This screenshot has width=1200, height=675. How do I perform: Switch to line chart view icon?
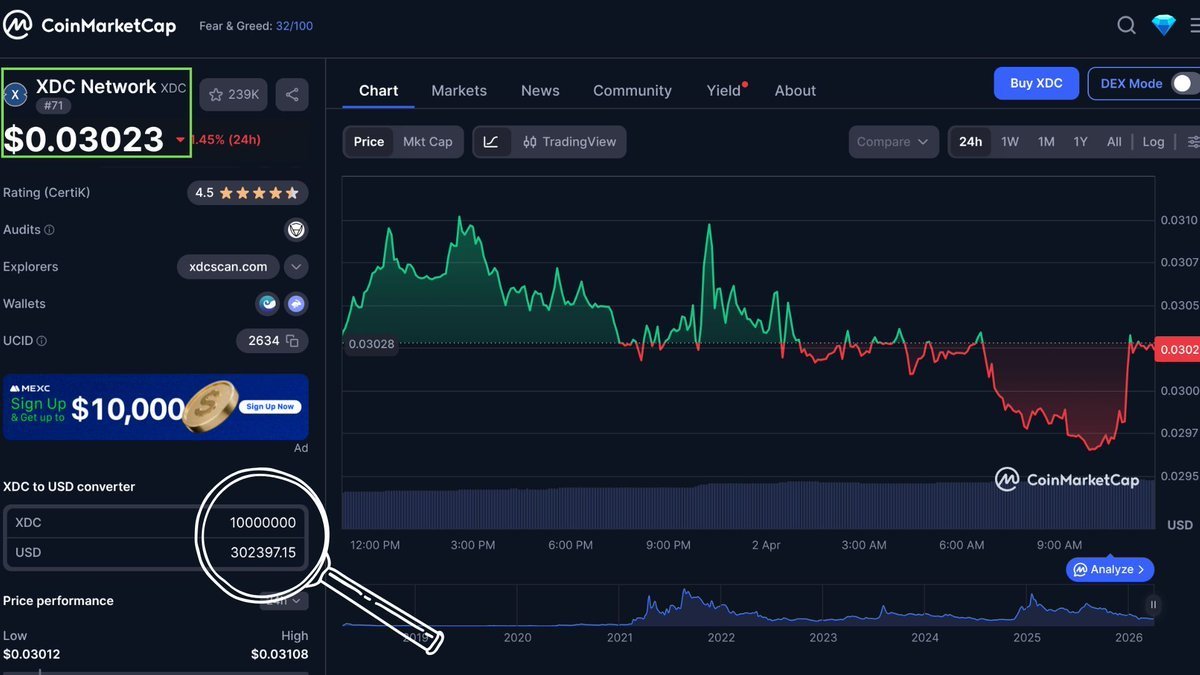coord(491,142)
